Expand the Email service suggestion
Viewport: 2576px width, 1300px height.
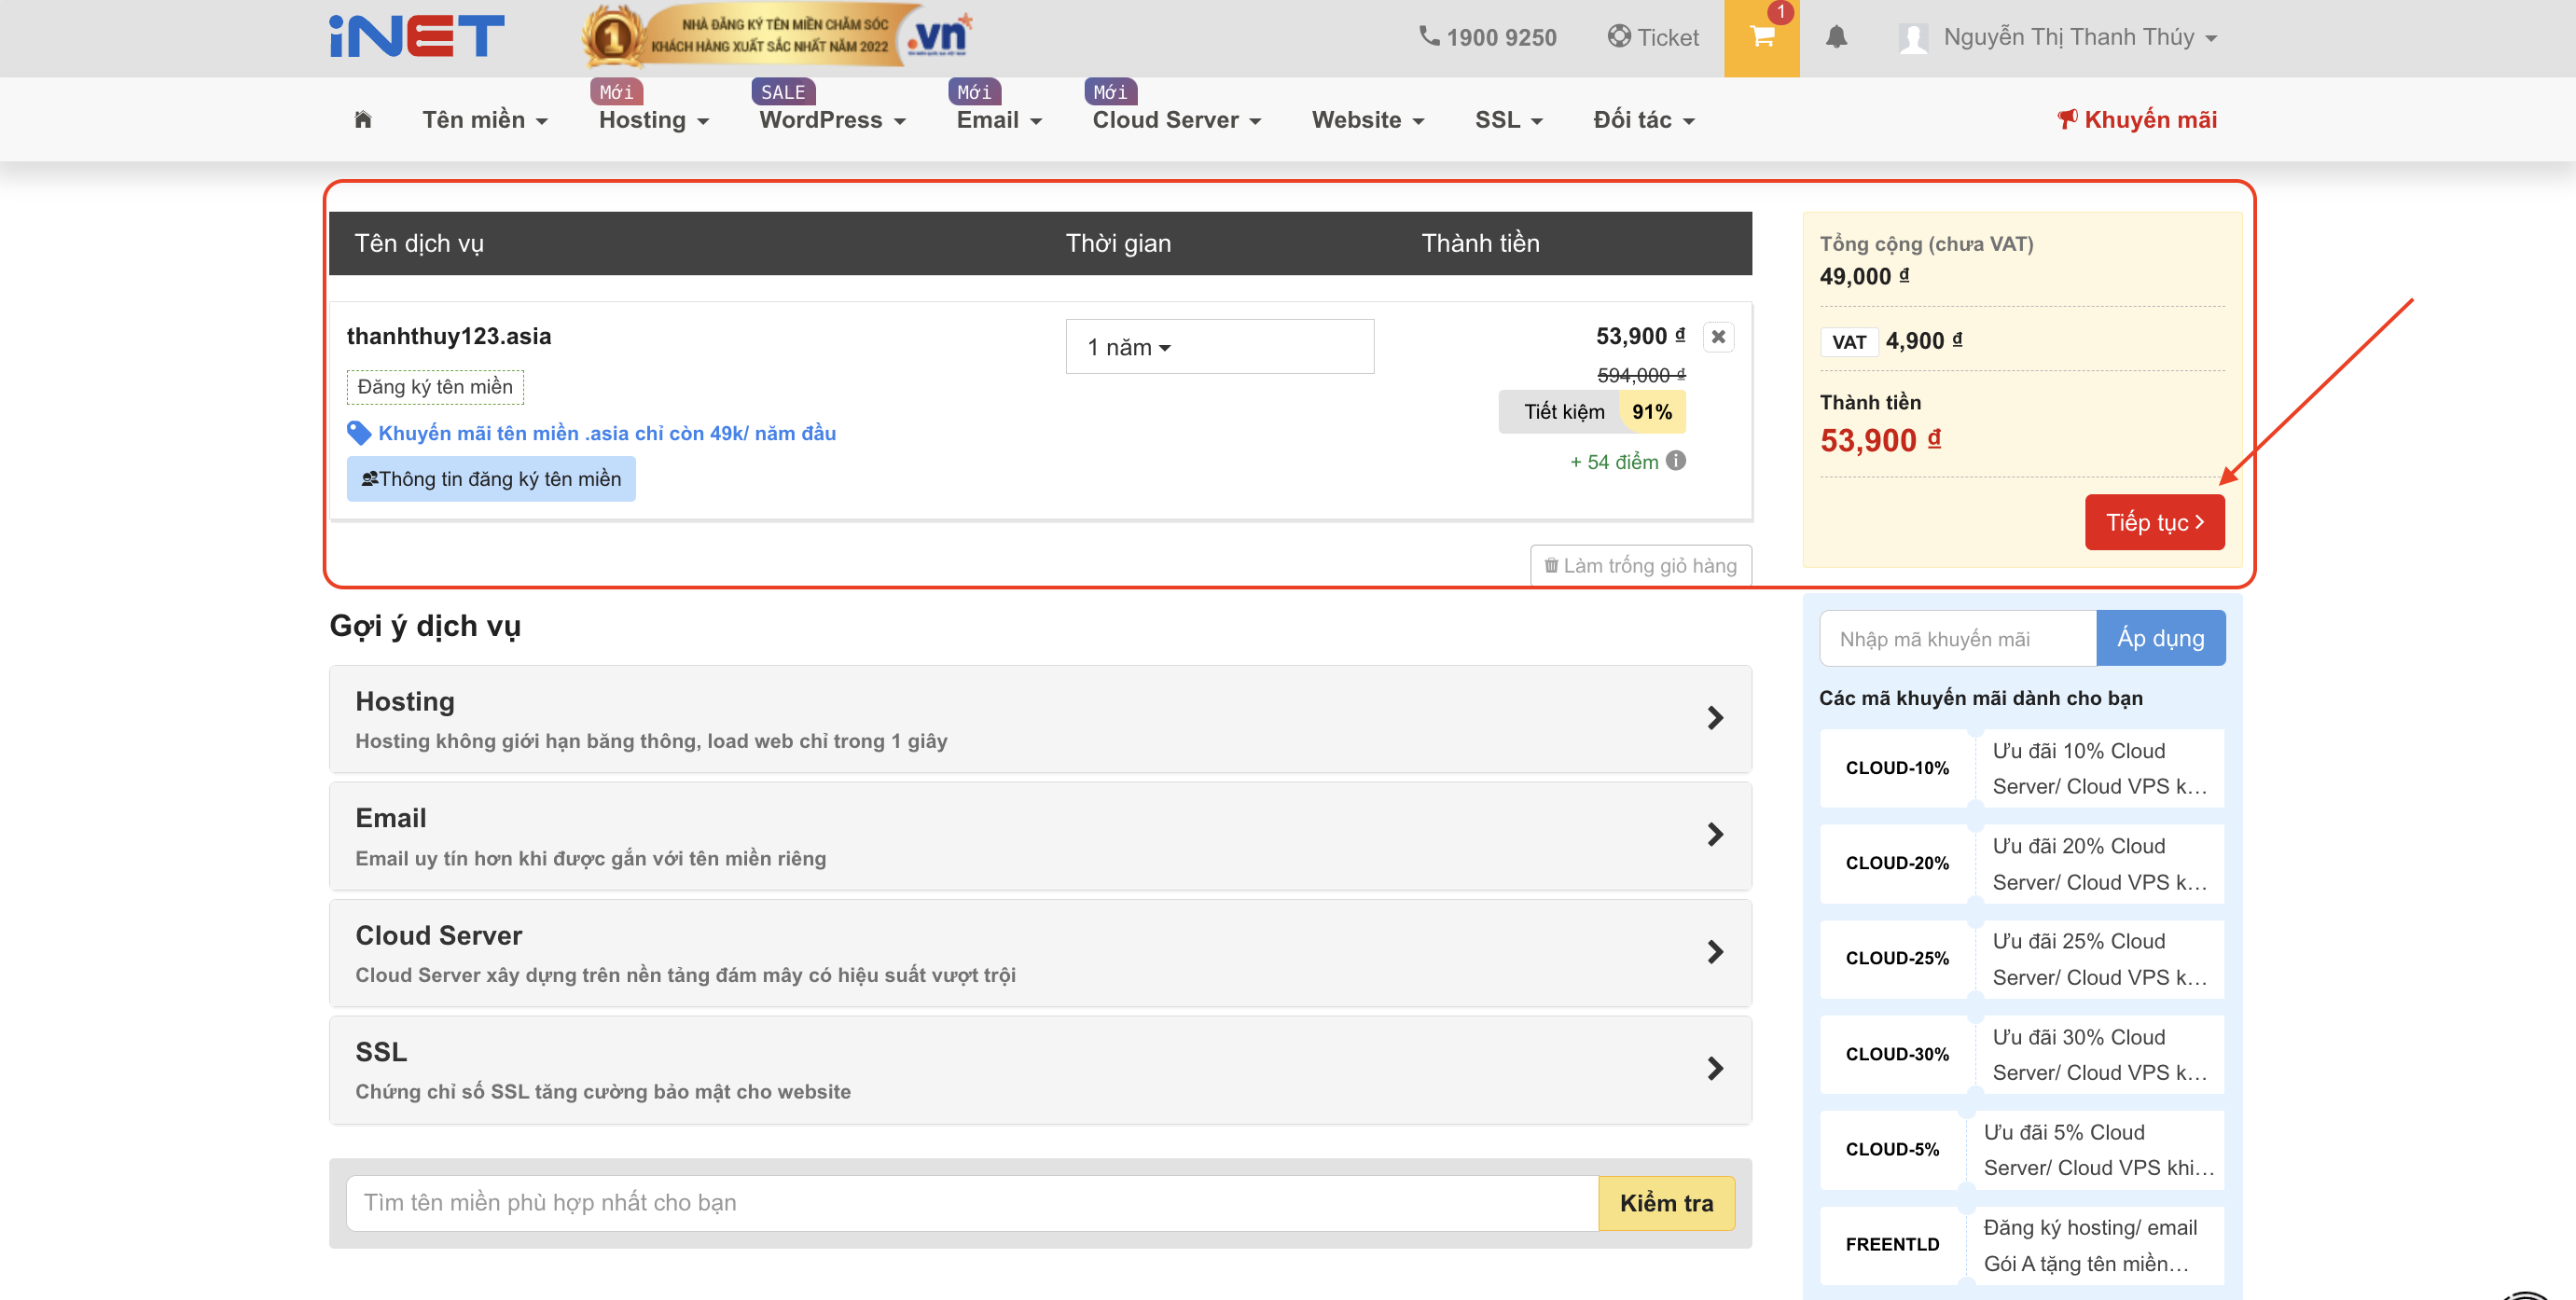1040,836
